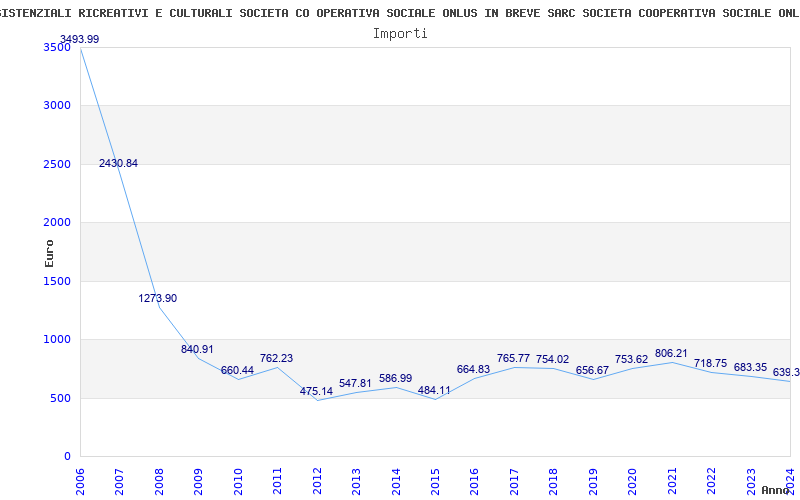Click the 2022 x-axis year label
The image size is (800, 500).
(x=711, y=482)
